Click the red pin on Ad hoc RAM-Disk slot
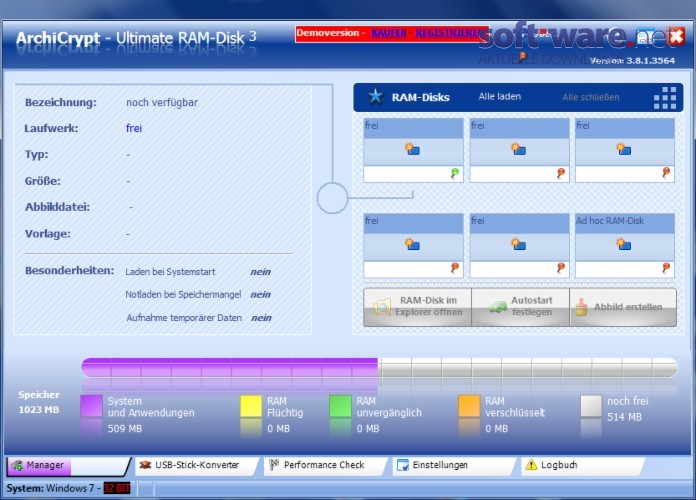The width and height of the screenshot is (696, 500). click(666, 268)
